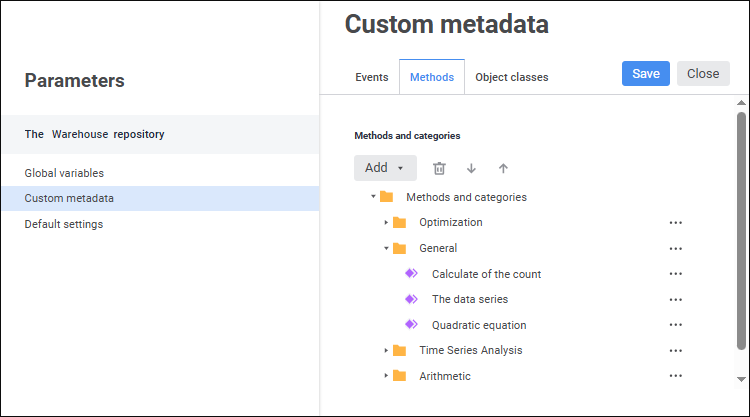Collapse the General folder
This screenshot has width=750, height=417.
(x=386, y=248)
